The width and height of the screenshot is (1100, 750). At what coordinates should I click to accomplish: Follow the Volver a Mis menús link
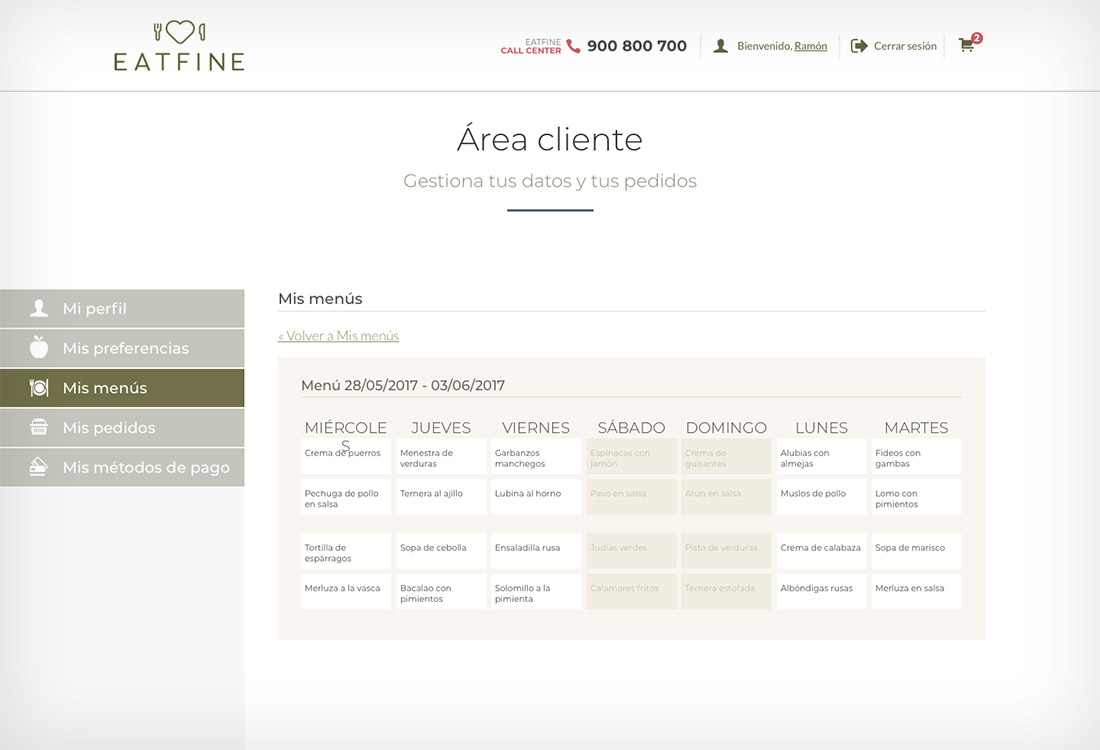pos(338,336)
